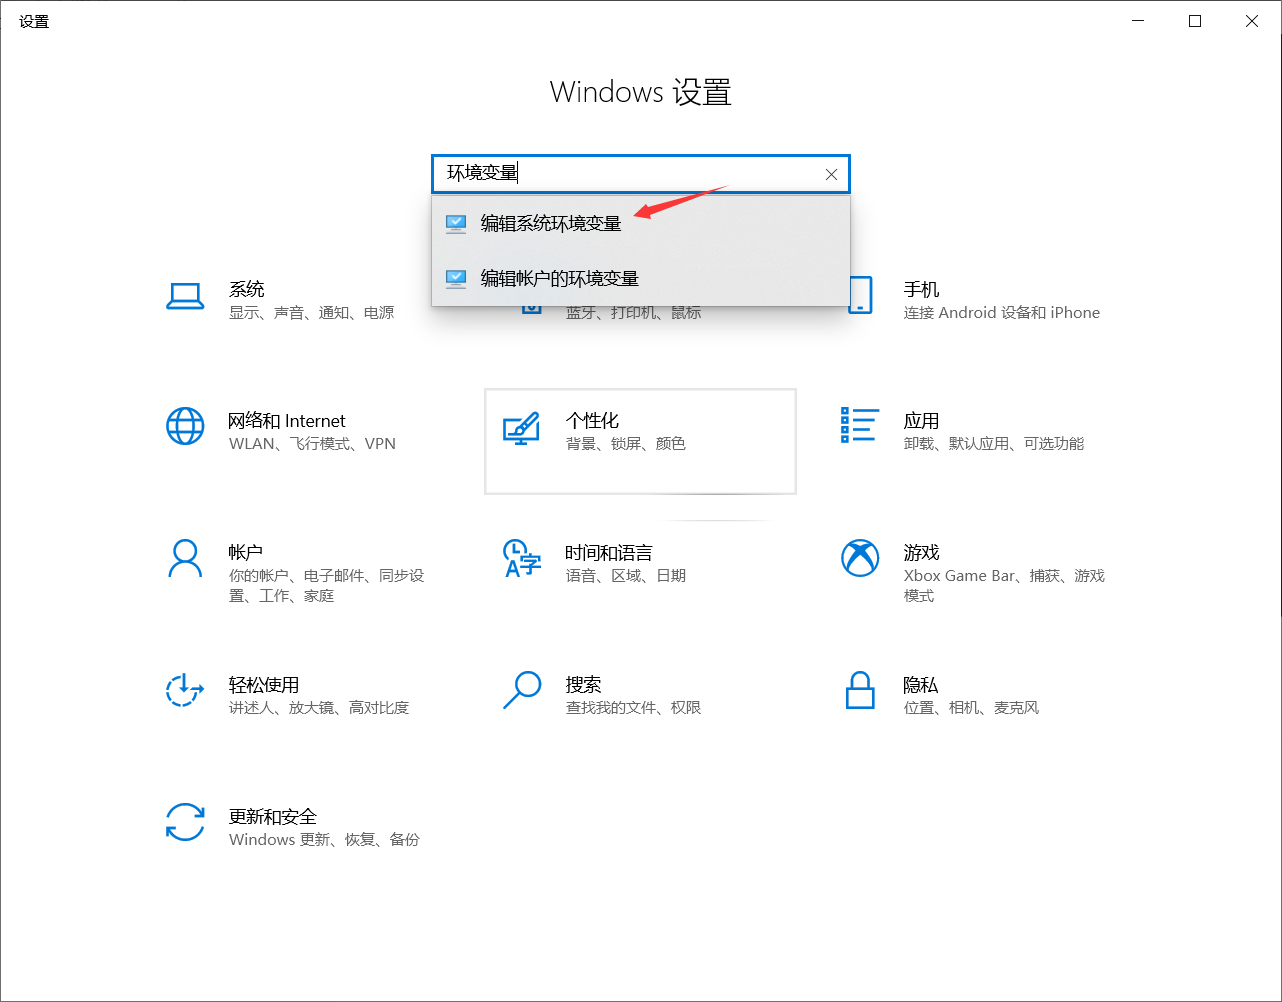Click the 你的帐户、电子邮件 description text
Screen dimensions: 1282x1002
tap(327, 586)
